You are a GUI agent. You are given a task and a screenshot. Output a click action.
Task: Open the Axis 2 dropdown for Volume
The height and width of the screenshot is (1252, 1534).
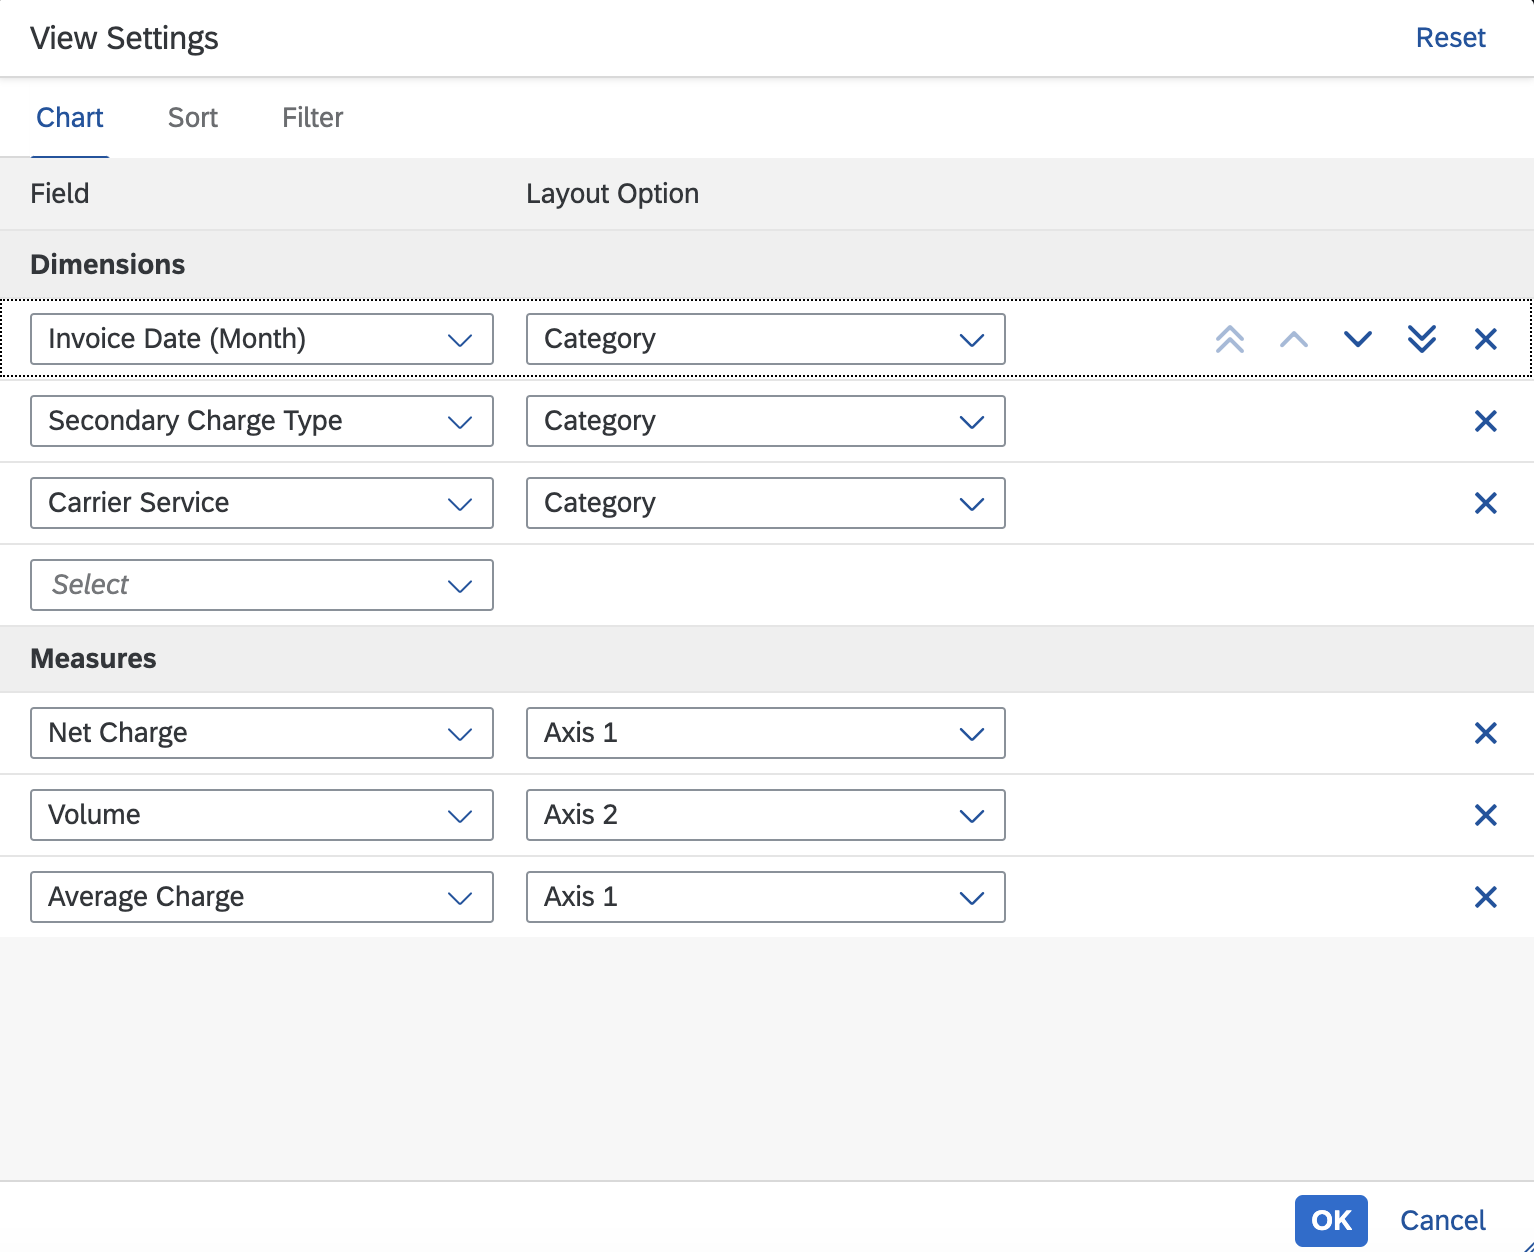[x=971, y=815]
